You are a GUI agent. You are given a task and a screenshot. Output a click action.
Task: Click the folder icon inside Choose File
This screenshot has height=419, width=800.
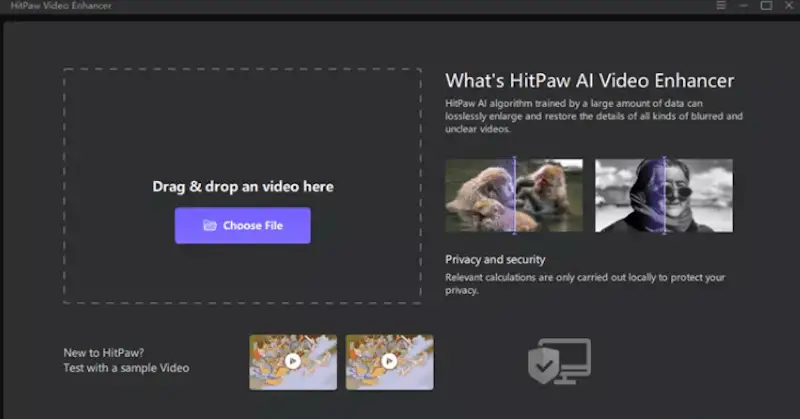[210, 226]
